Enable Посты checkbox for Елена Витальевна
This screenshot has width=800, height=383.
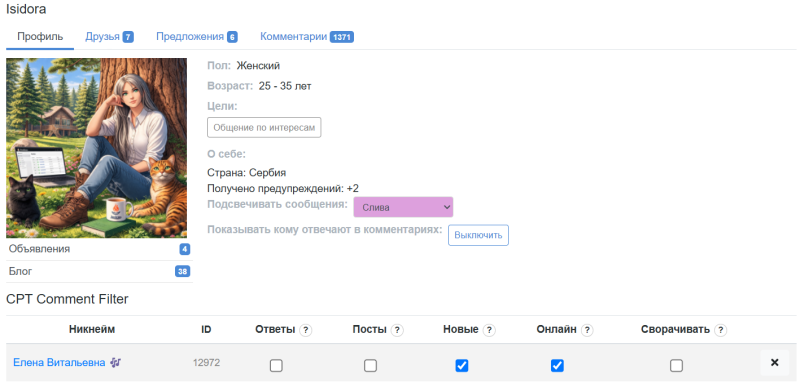point(370,365)
